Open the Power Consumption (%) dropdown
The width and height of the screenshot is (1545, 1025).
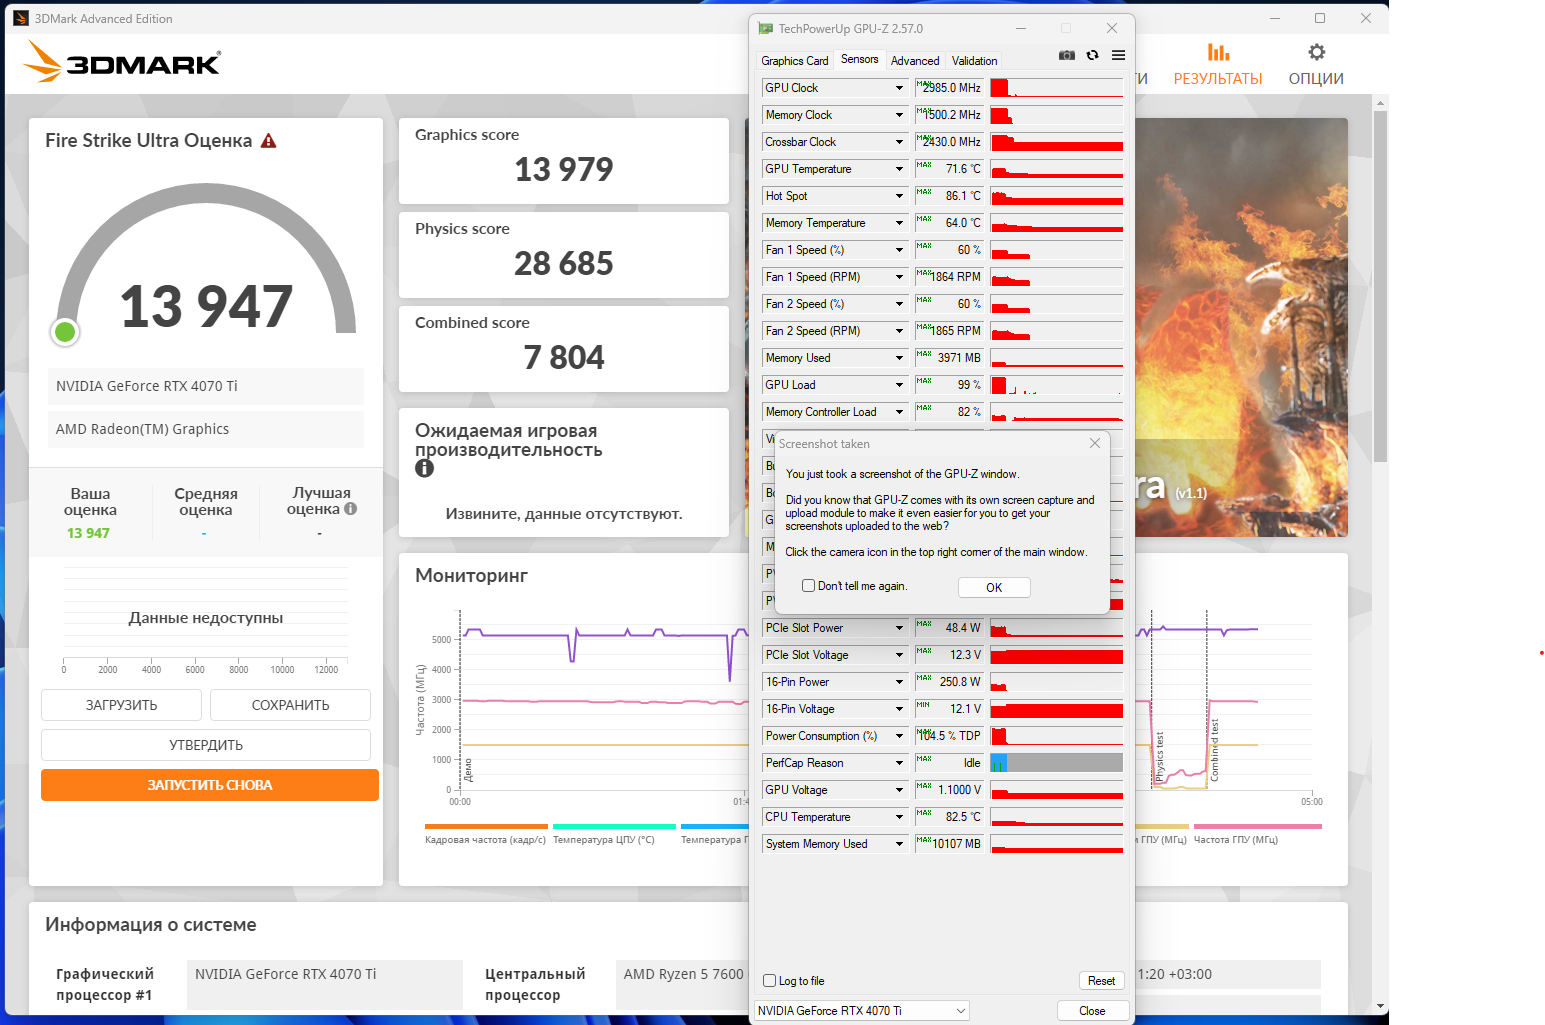[x=899, y=736]
